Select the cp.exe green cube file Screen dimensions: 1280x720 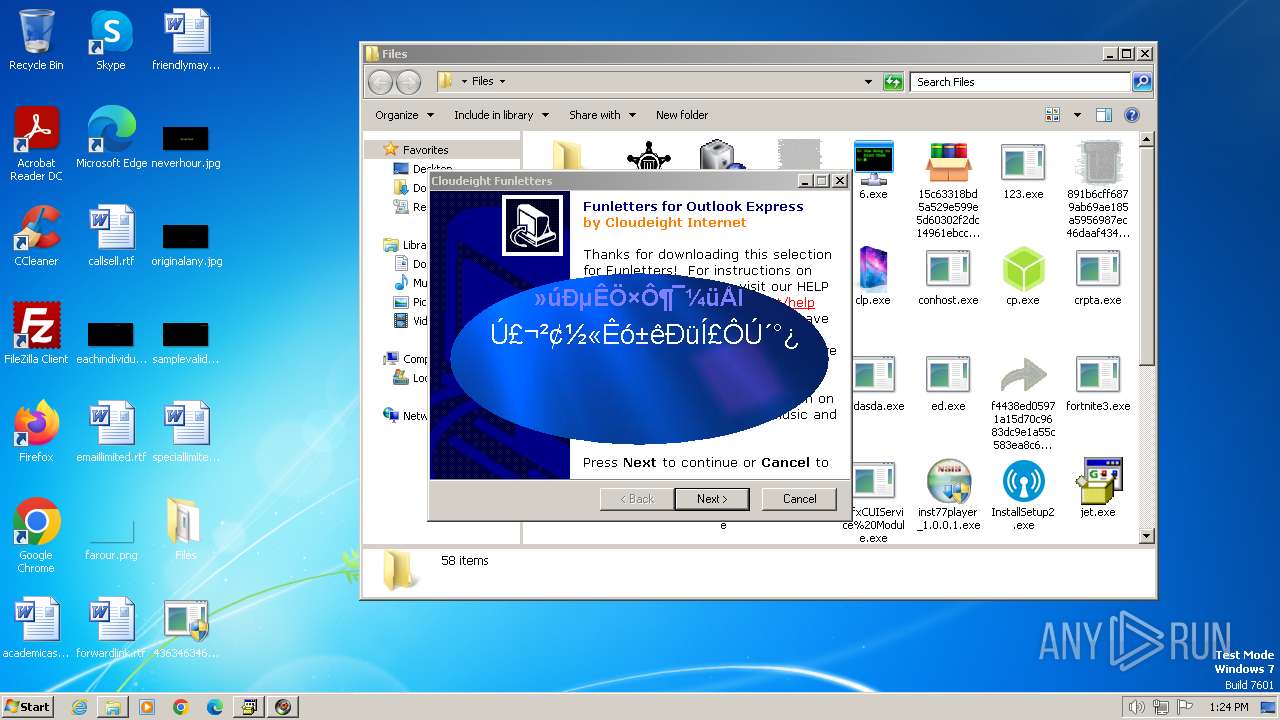pos(1023,276)
